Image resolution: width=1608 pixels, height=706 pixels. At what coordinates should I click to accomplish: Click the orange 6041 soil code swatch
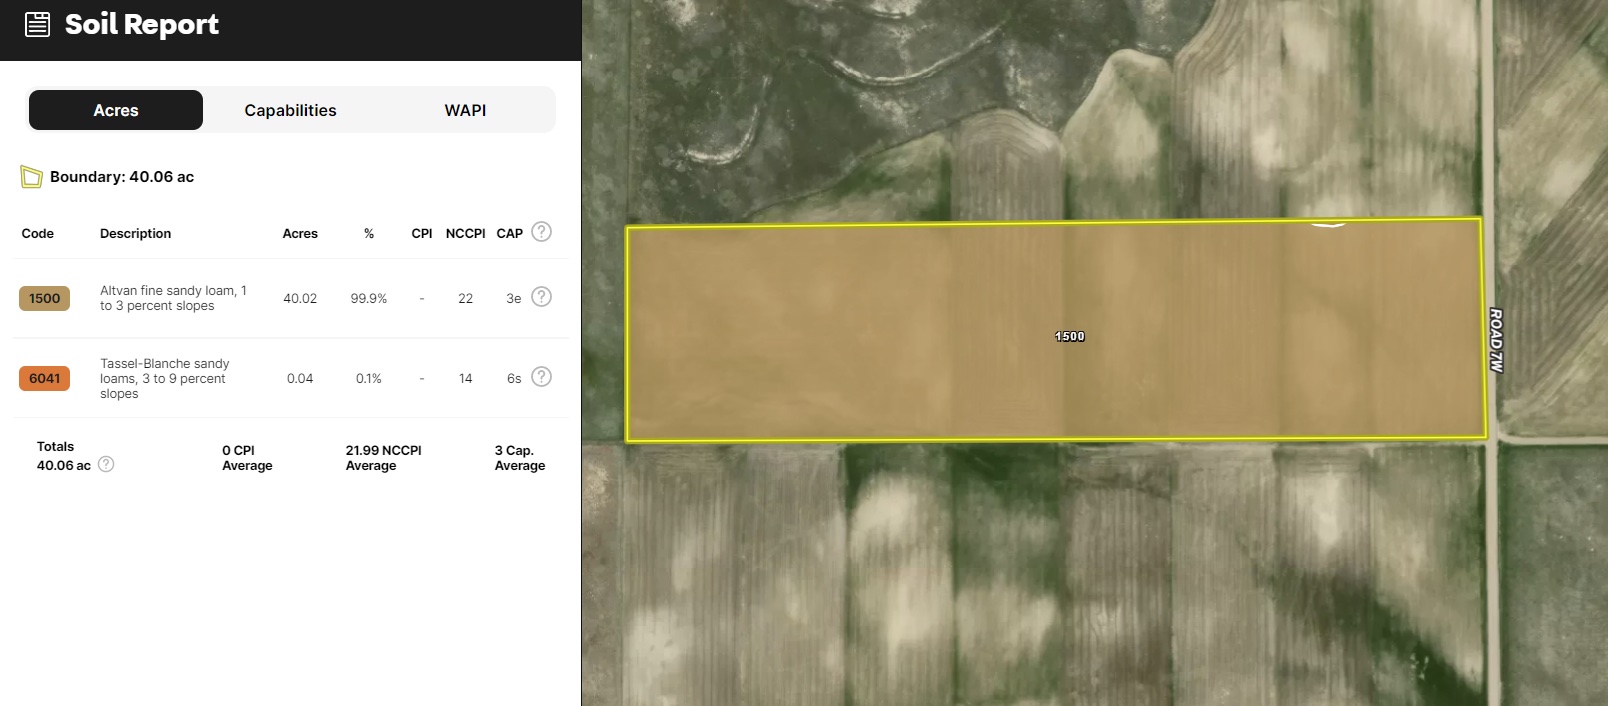[x=44, y=378]
